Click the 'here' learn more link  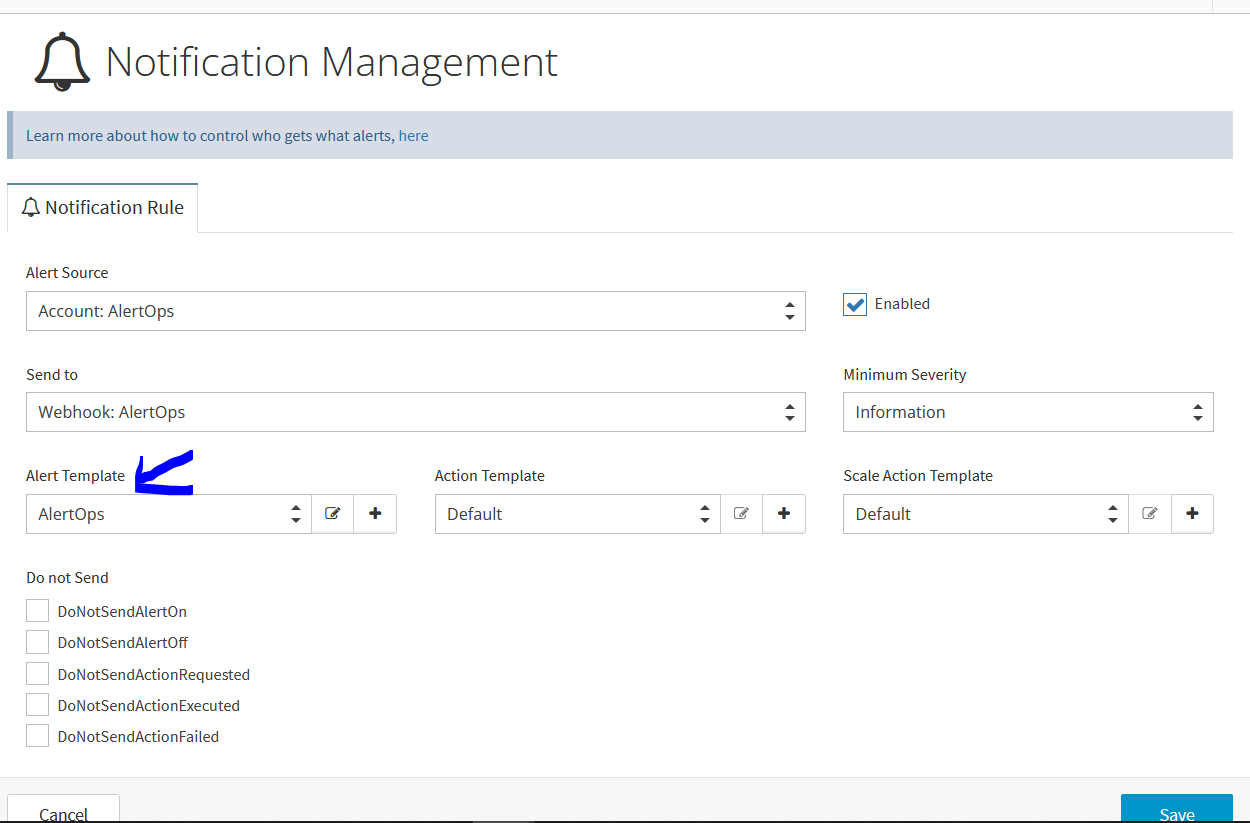click(413, 136)
